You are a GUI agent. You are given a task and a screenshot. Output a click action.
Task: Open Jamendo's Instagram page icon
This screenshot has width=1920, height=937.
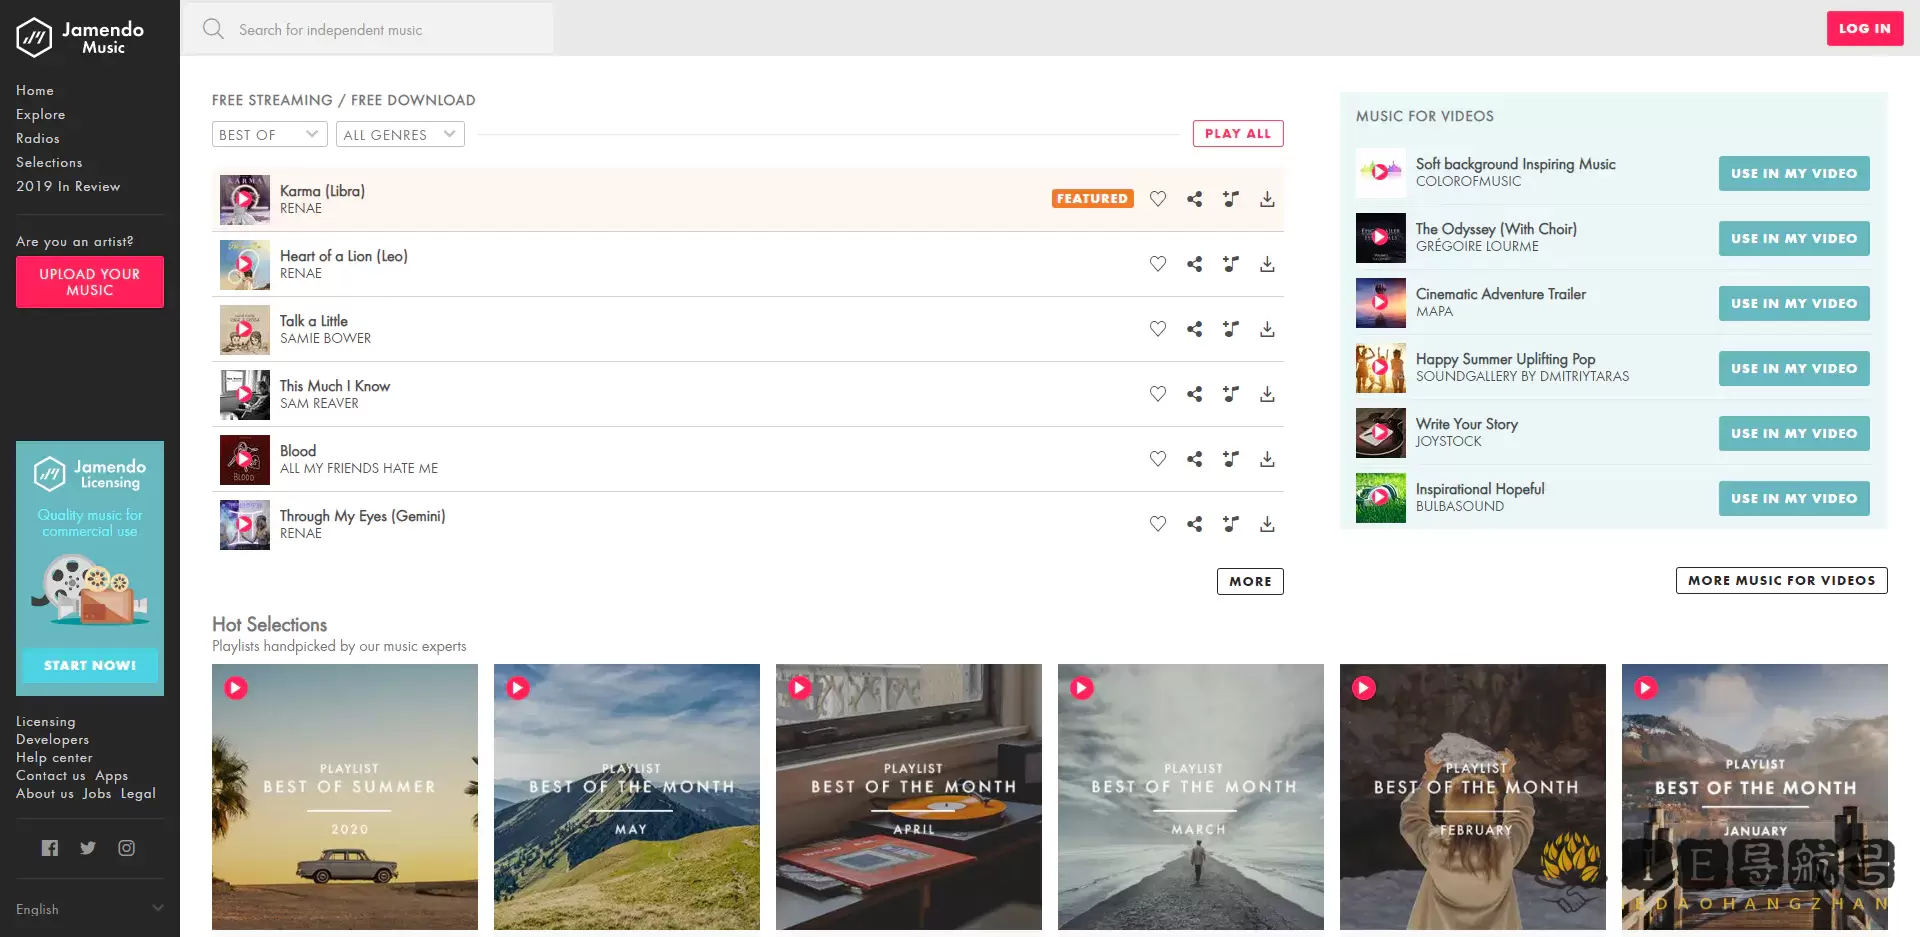click(126, 848)
